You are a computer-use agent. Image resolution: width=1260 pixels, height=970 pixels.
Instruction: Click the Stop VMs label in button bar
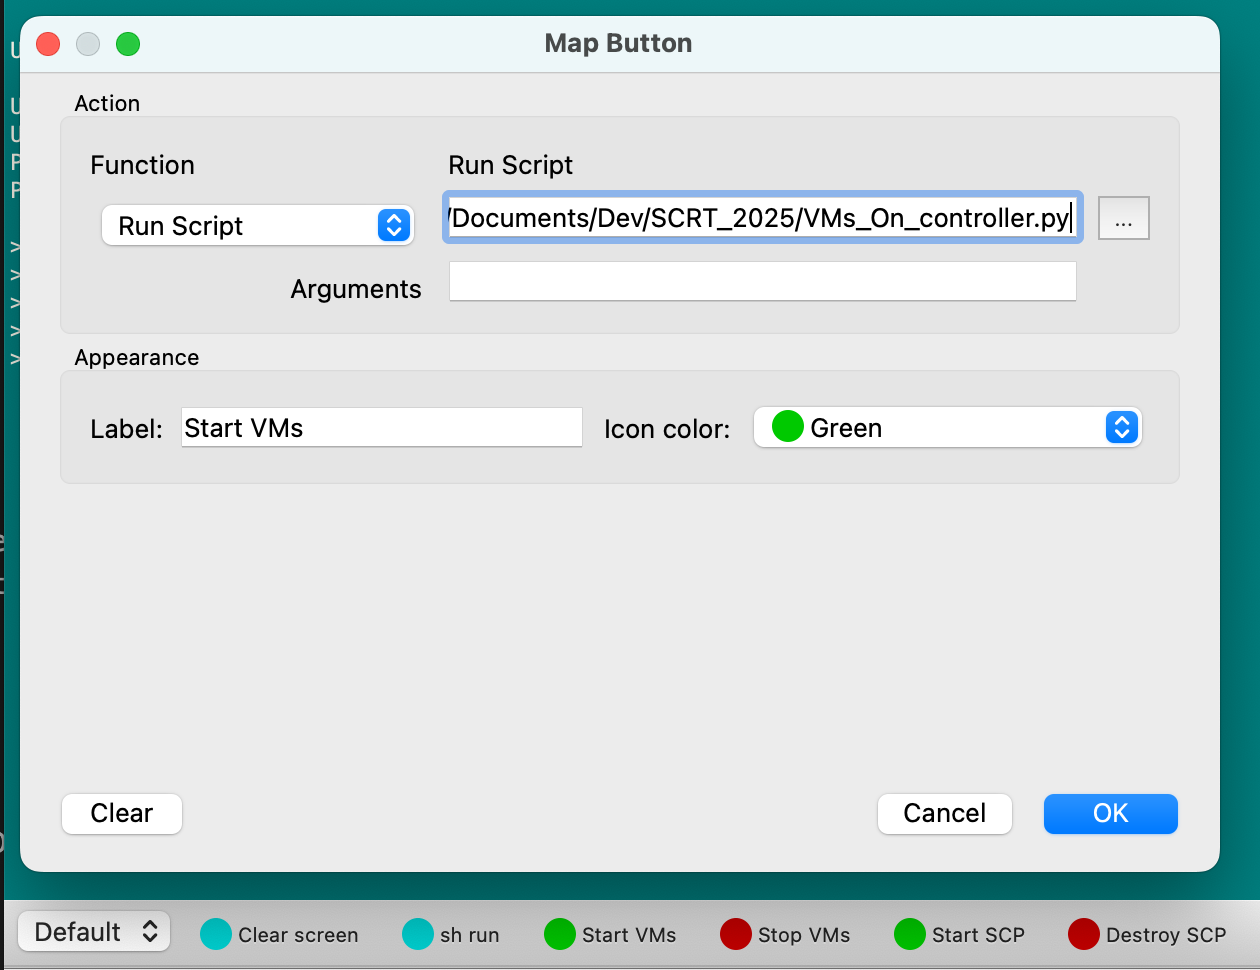803,935
